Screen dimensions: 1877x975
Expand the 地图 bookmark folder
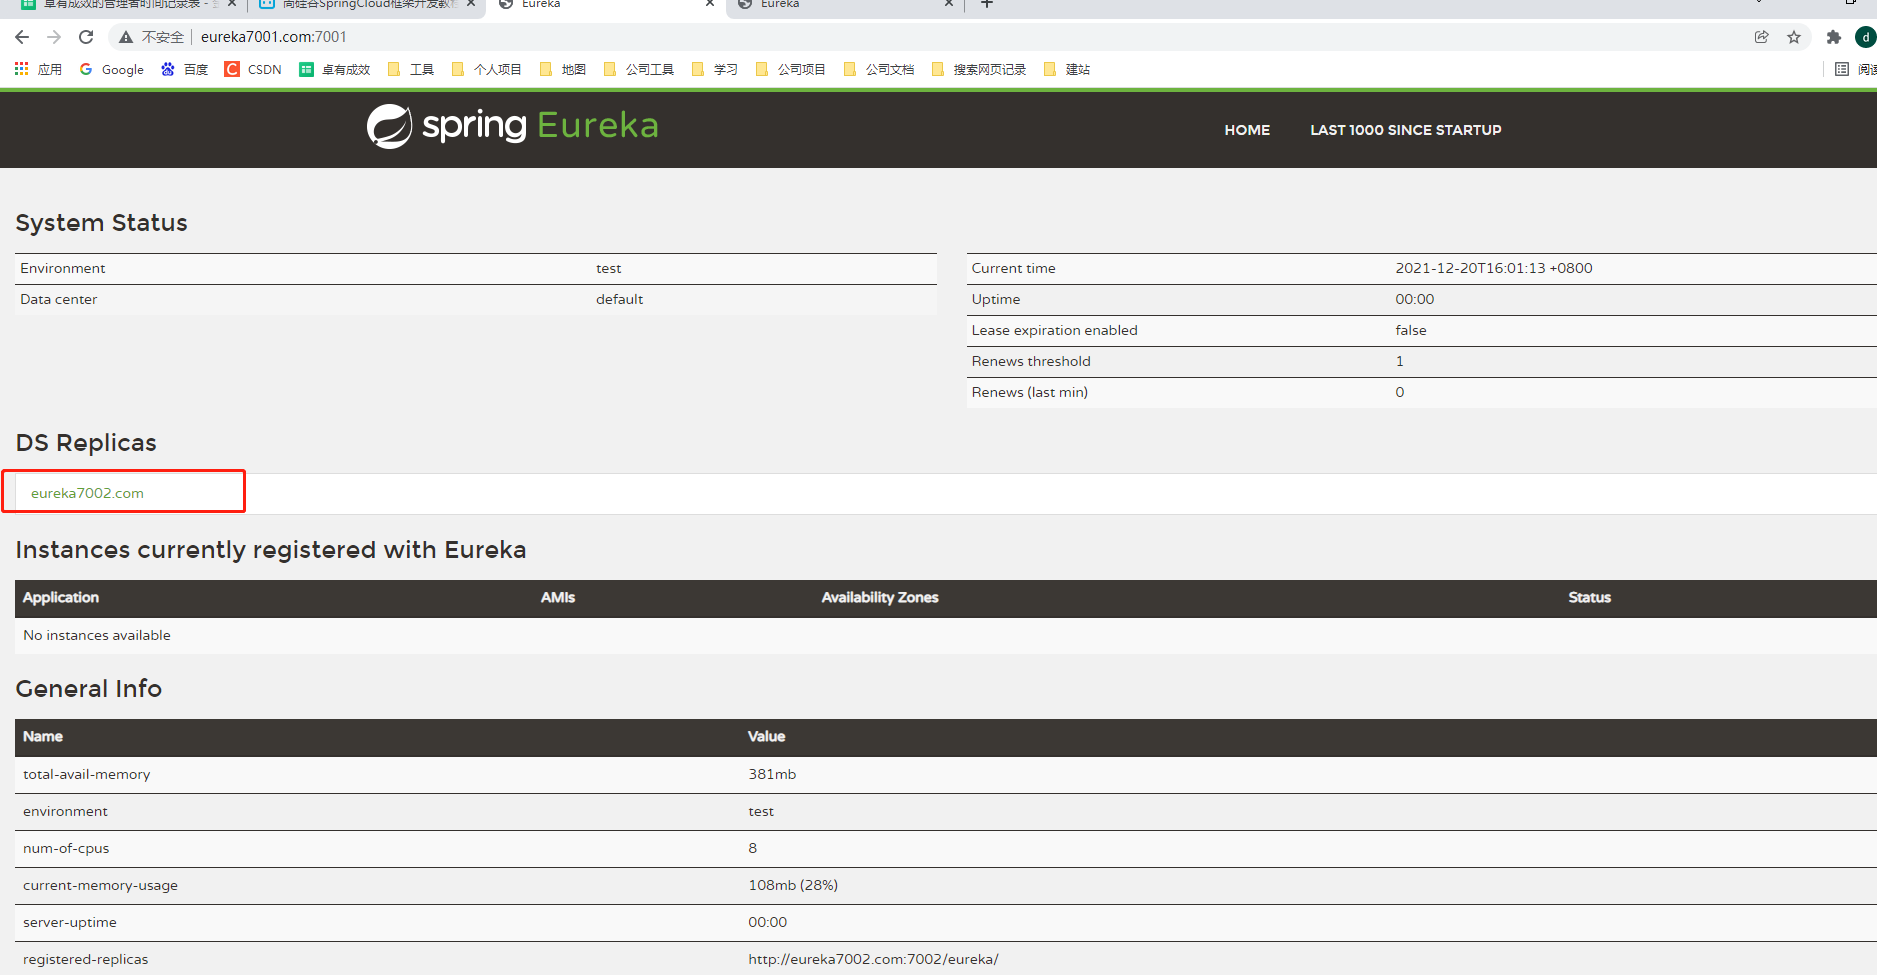point(563,69)
